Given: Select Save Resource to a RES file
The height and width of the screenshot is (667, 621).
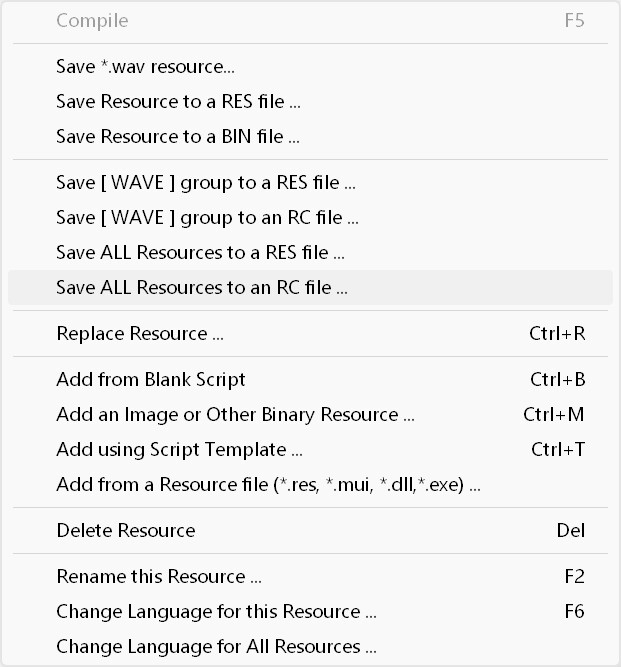Looking at the screenshot, I should pyautogui.click(x=178, y=102).
